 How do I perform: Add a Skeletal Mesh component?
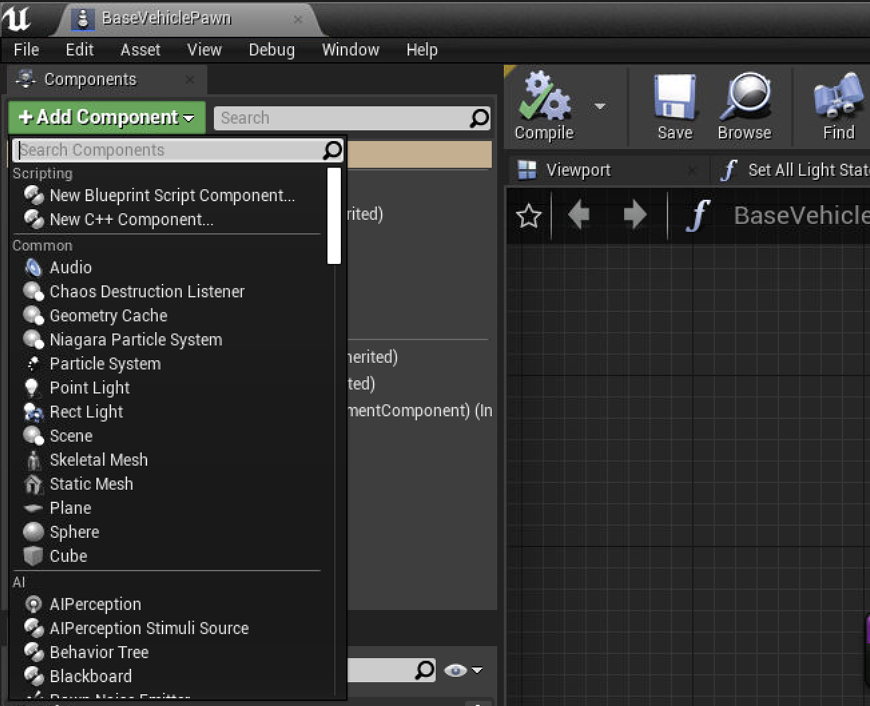[99, 460]
